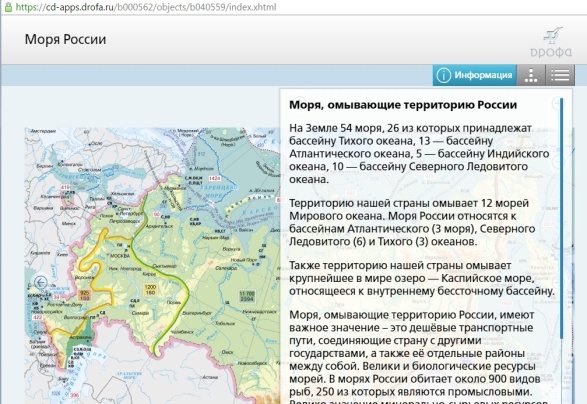Click the 11 700/2294 green map label

tap(247, 296)
